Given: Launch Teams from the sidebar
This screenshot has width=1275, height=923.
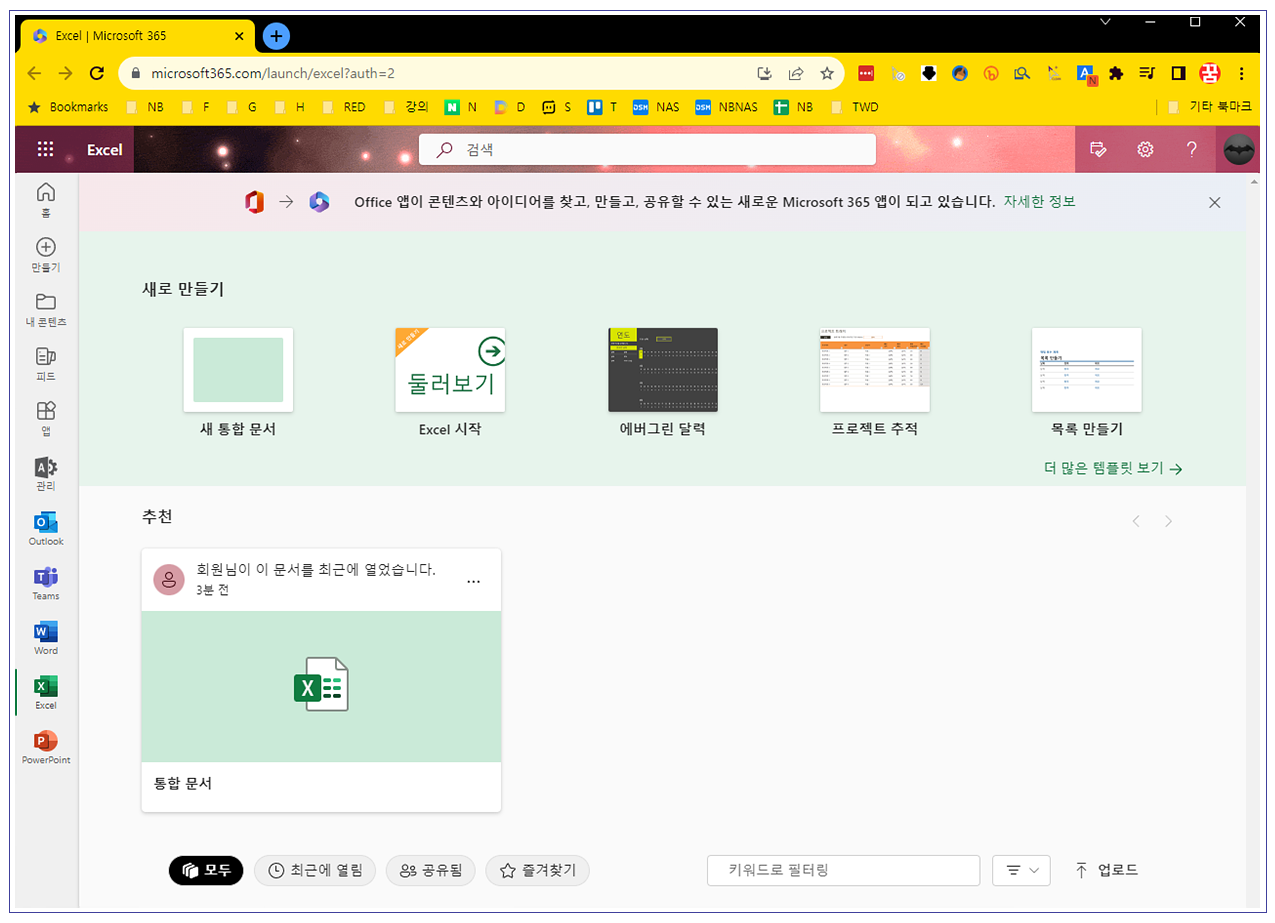Looking at the screenshot, I should (x=46, y=584).
